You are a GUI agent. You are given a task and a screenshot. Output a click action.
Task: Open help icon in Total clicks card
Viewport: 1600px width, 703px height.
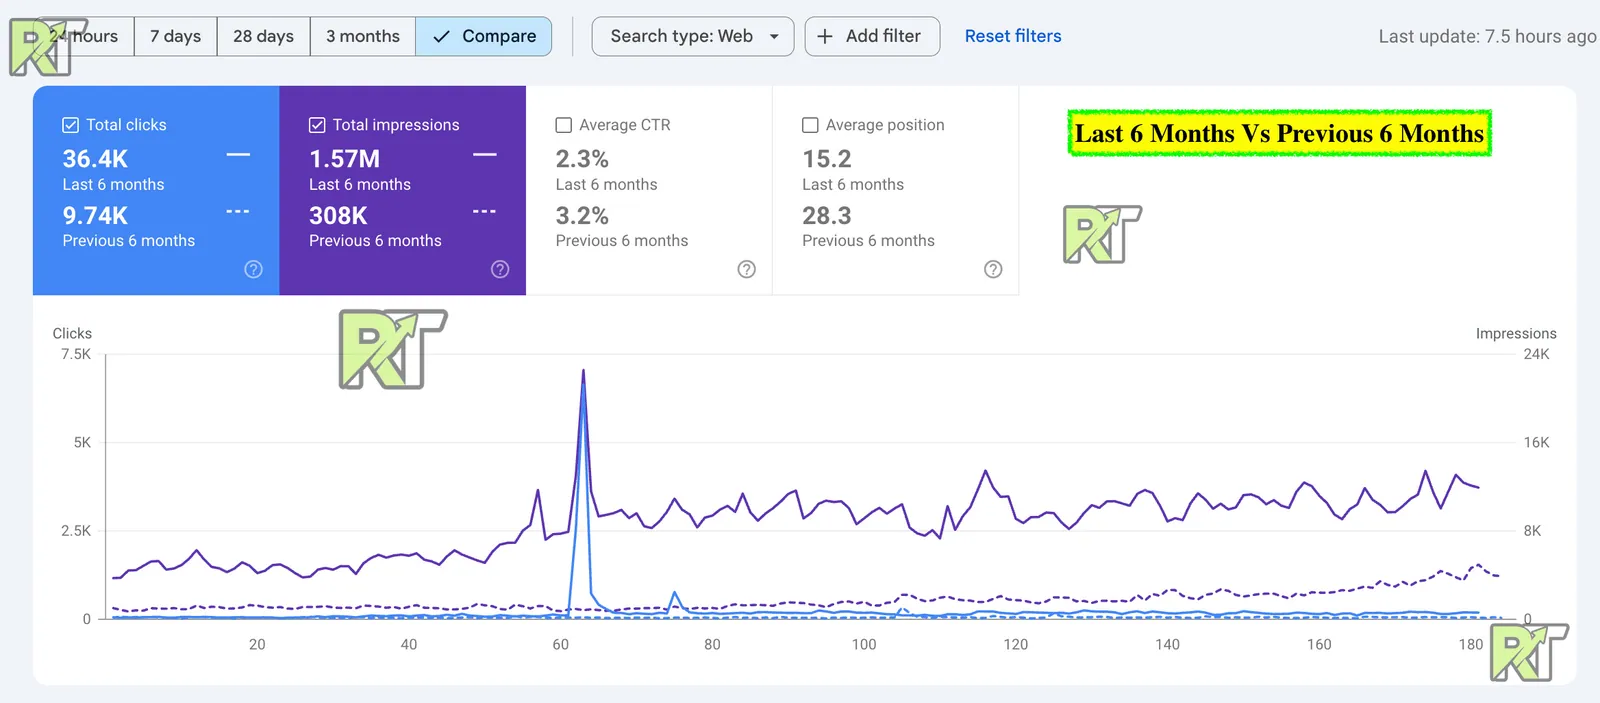pos(254,269)
